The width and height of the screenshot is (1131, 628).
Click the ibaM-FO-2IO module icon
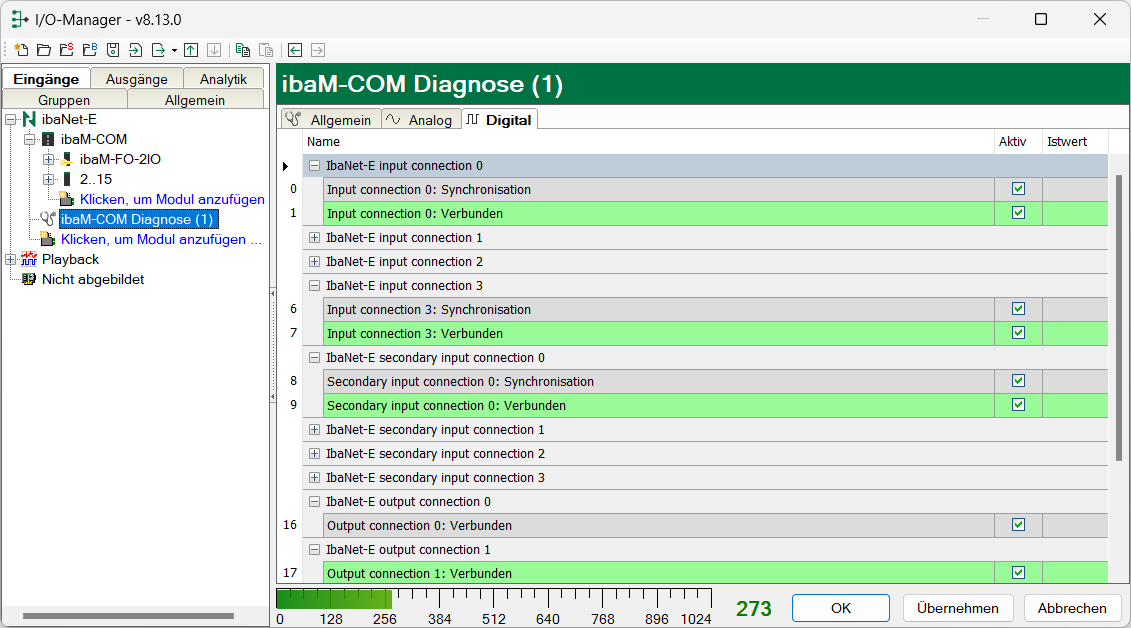tap(66, 159)
